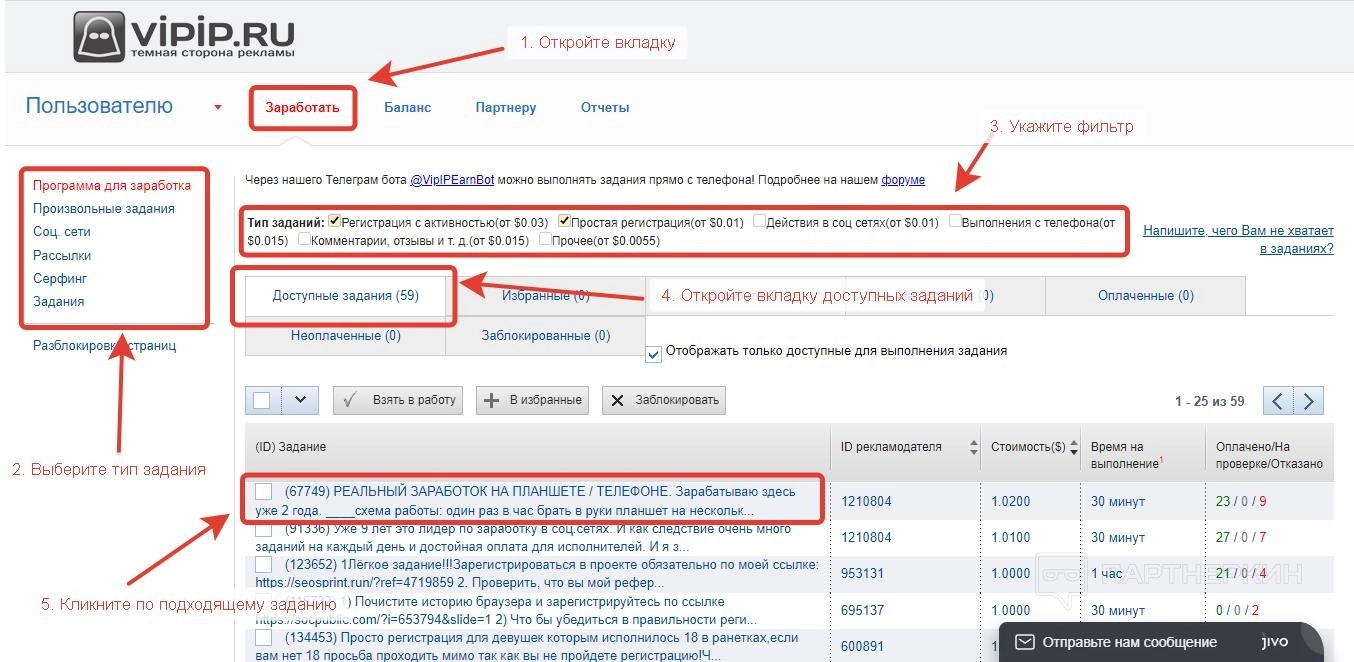Image resolution: width=1354 pixels, height=662 pixels.
Task: Enable Действия в соц сетях filter
Action: click(x=760, y=221)
